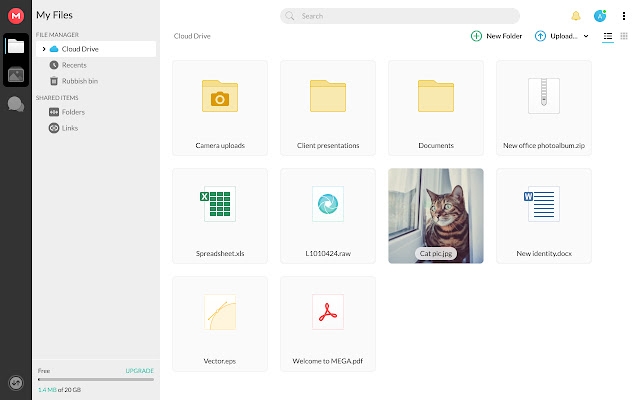Open the Cloud Drive files icon in left rail

click(15, 46)
